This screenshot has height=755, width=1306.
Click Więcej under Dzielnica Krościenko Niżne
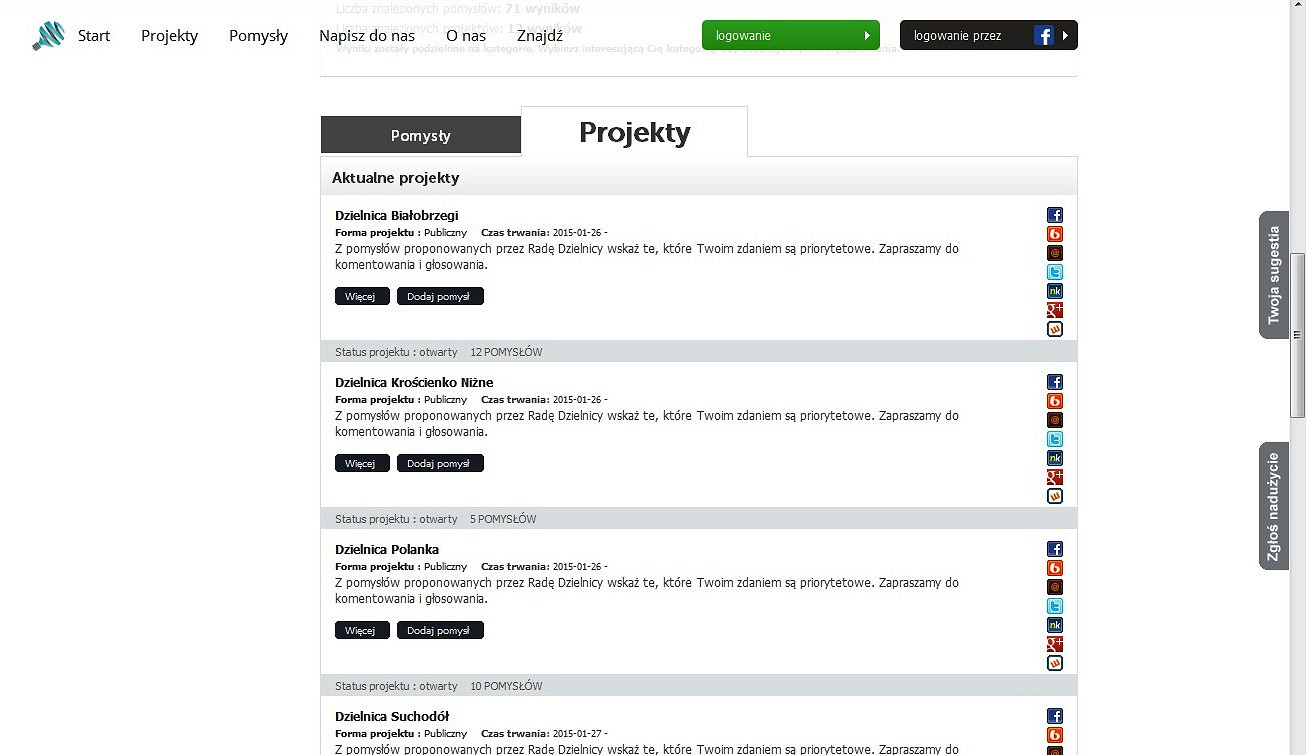point(362,463)
